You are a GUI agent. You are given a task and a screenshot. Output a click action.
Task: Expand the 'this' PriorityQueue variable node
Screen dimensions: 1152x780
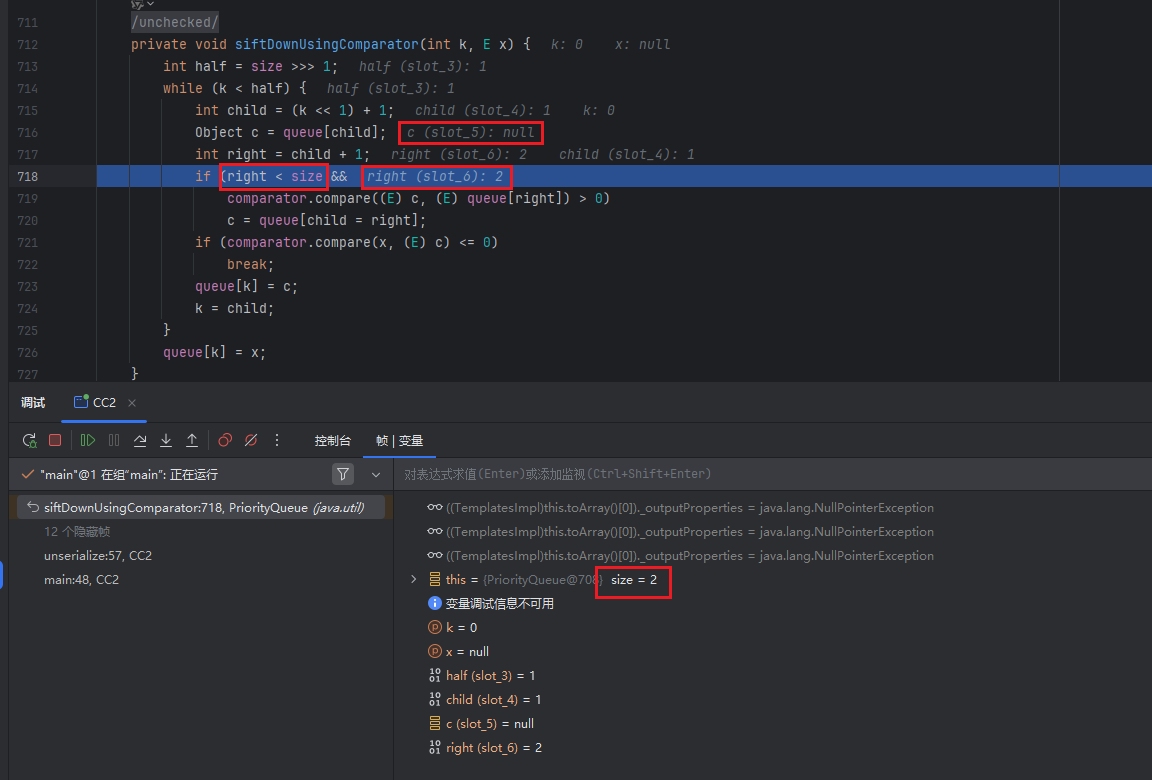(414, 579)
